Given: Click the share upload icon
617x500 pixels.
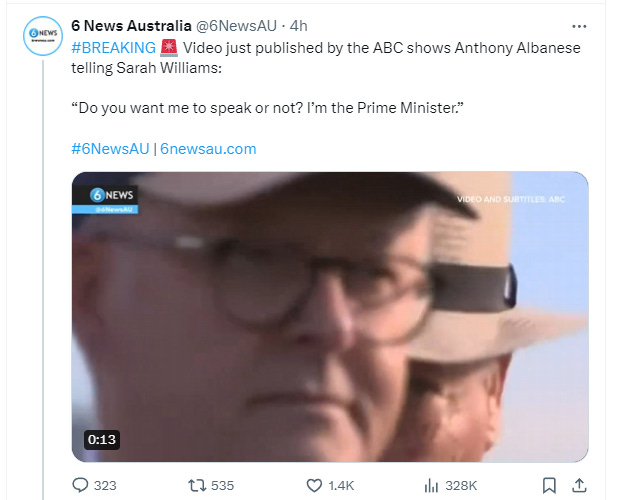Looking at the screenshot, I should pos(579,485).
